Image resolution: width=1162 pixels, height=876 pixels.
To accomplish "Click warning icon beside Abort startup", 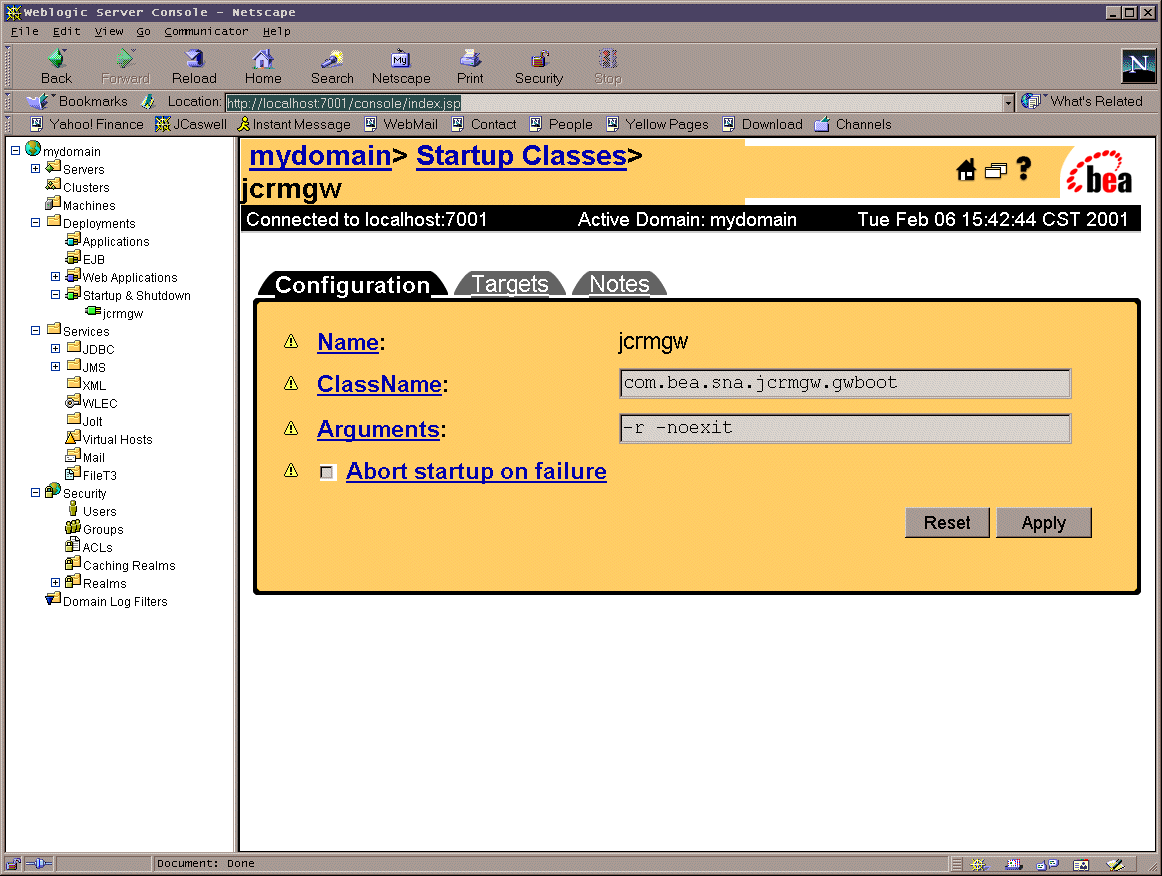I will [290, 471].
